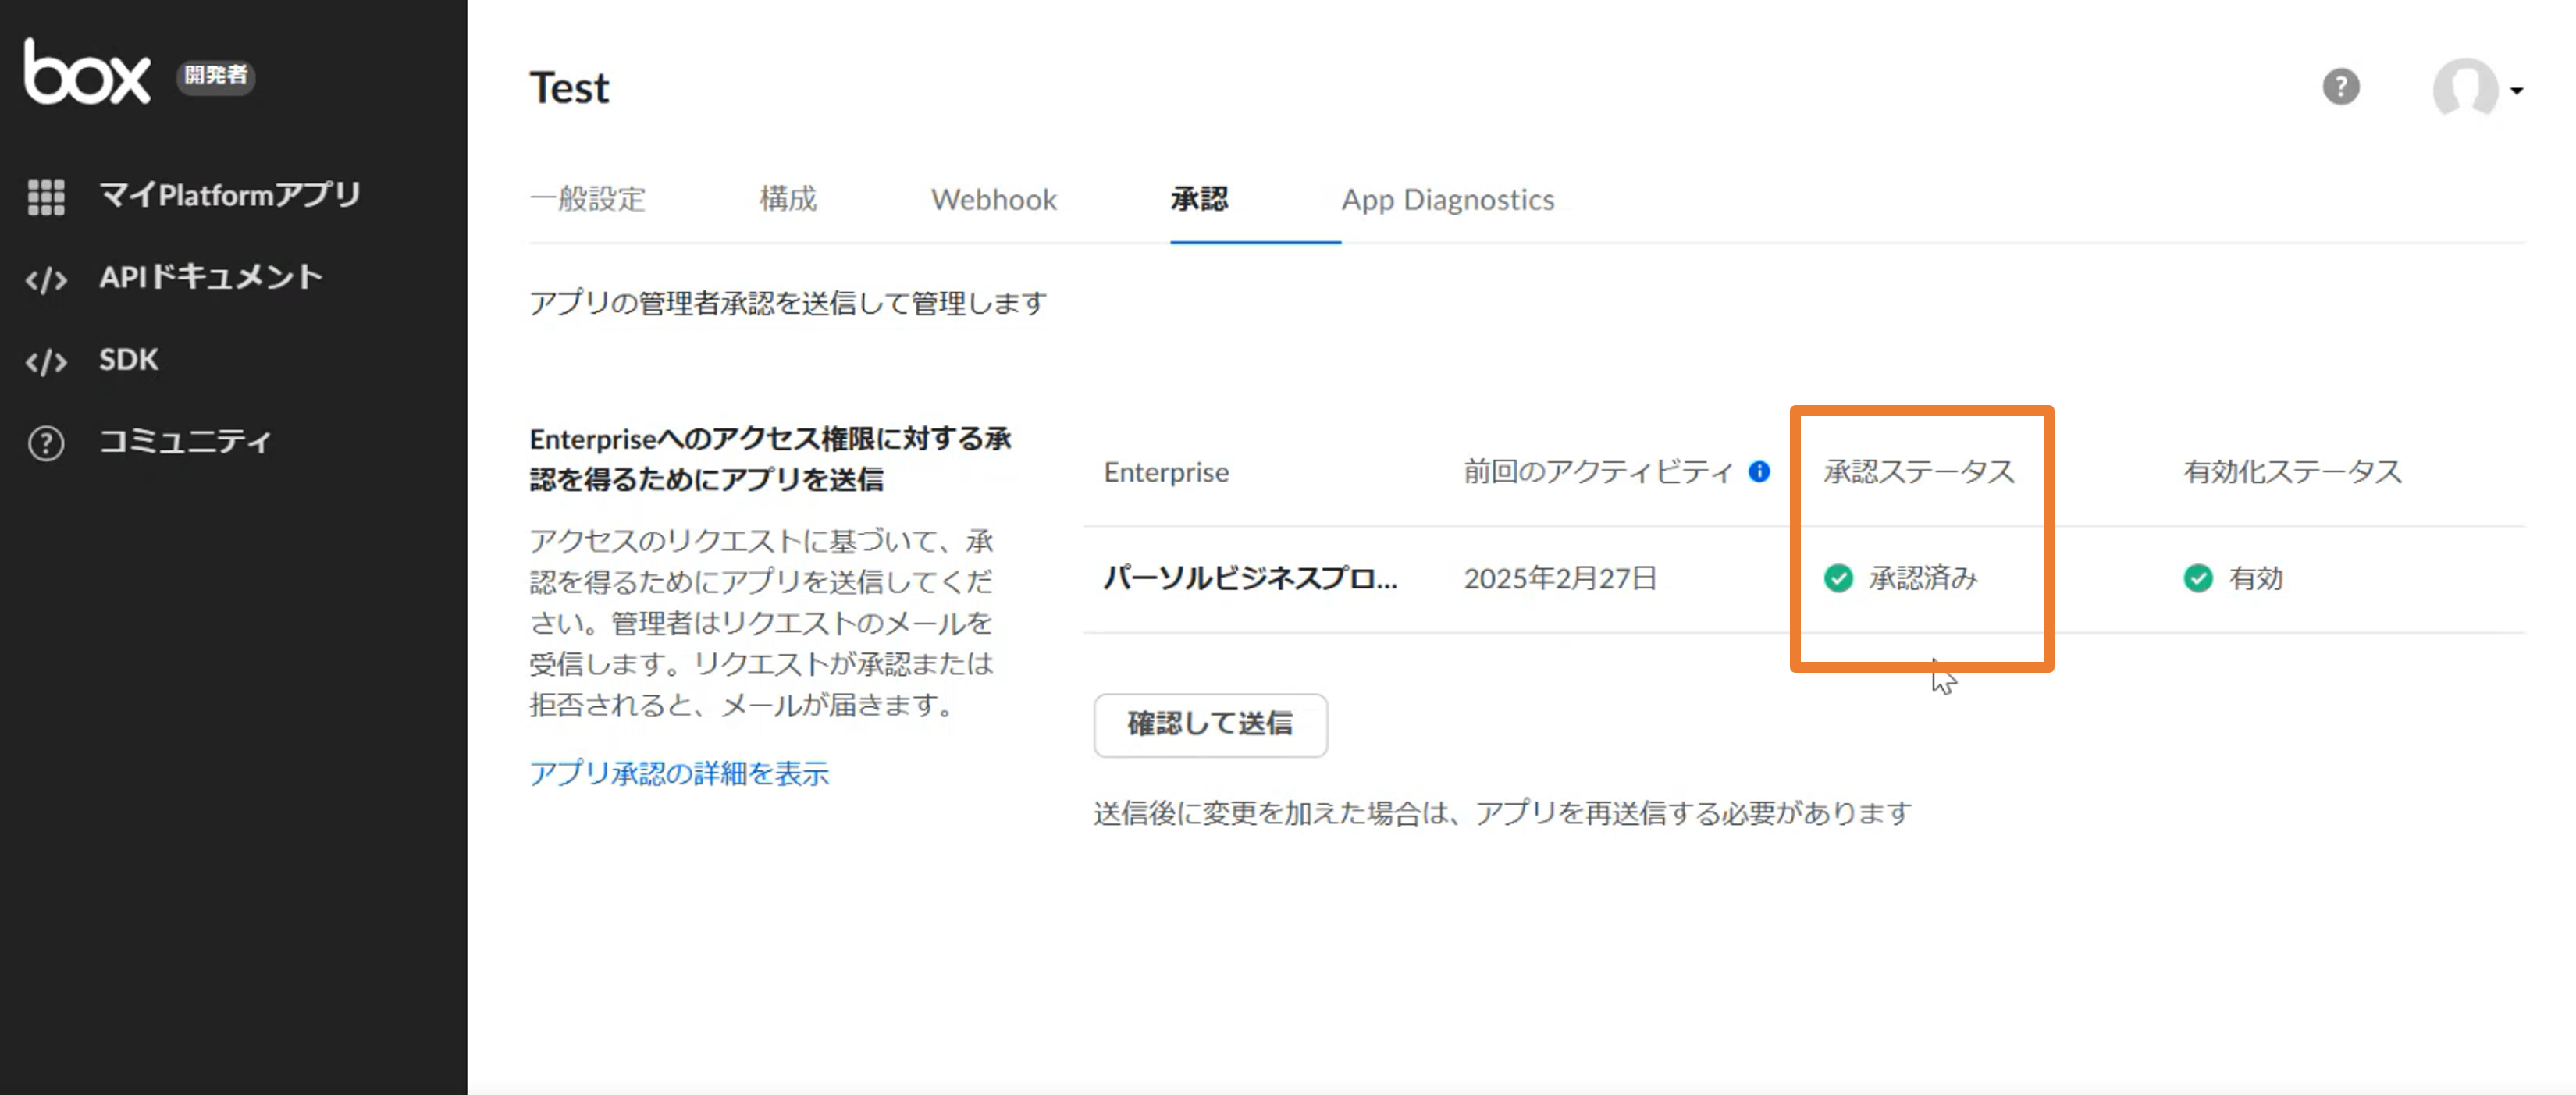This screenshot has width=2576, height=1095.
Task: Click the 有効 green check icon
Action: point(2197,578)
